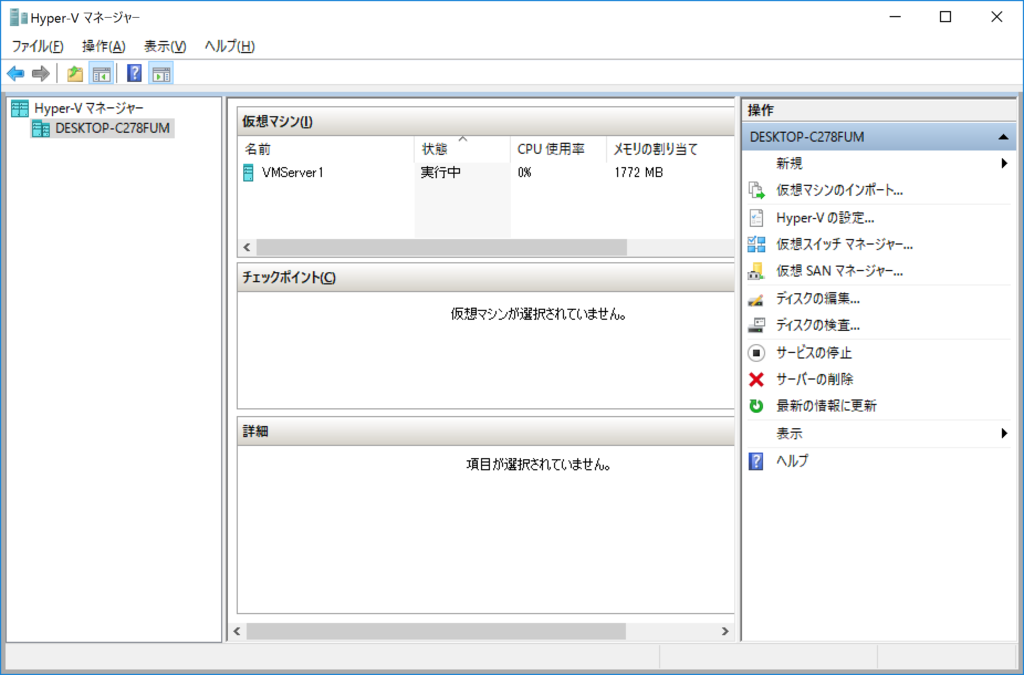
Task: Click ディスクの編集... action
Action: coord(818,299)
